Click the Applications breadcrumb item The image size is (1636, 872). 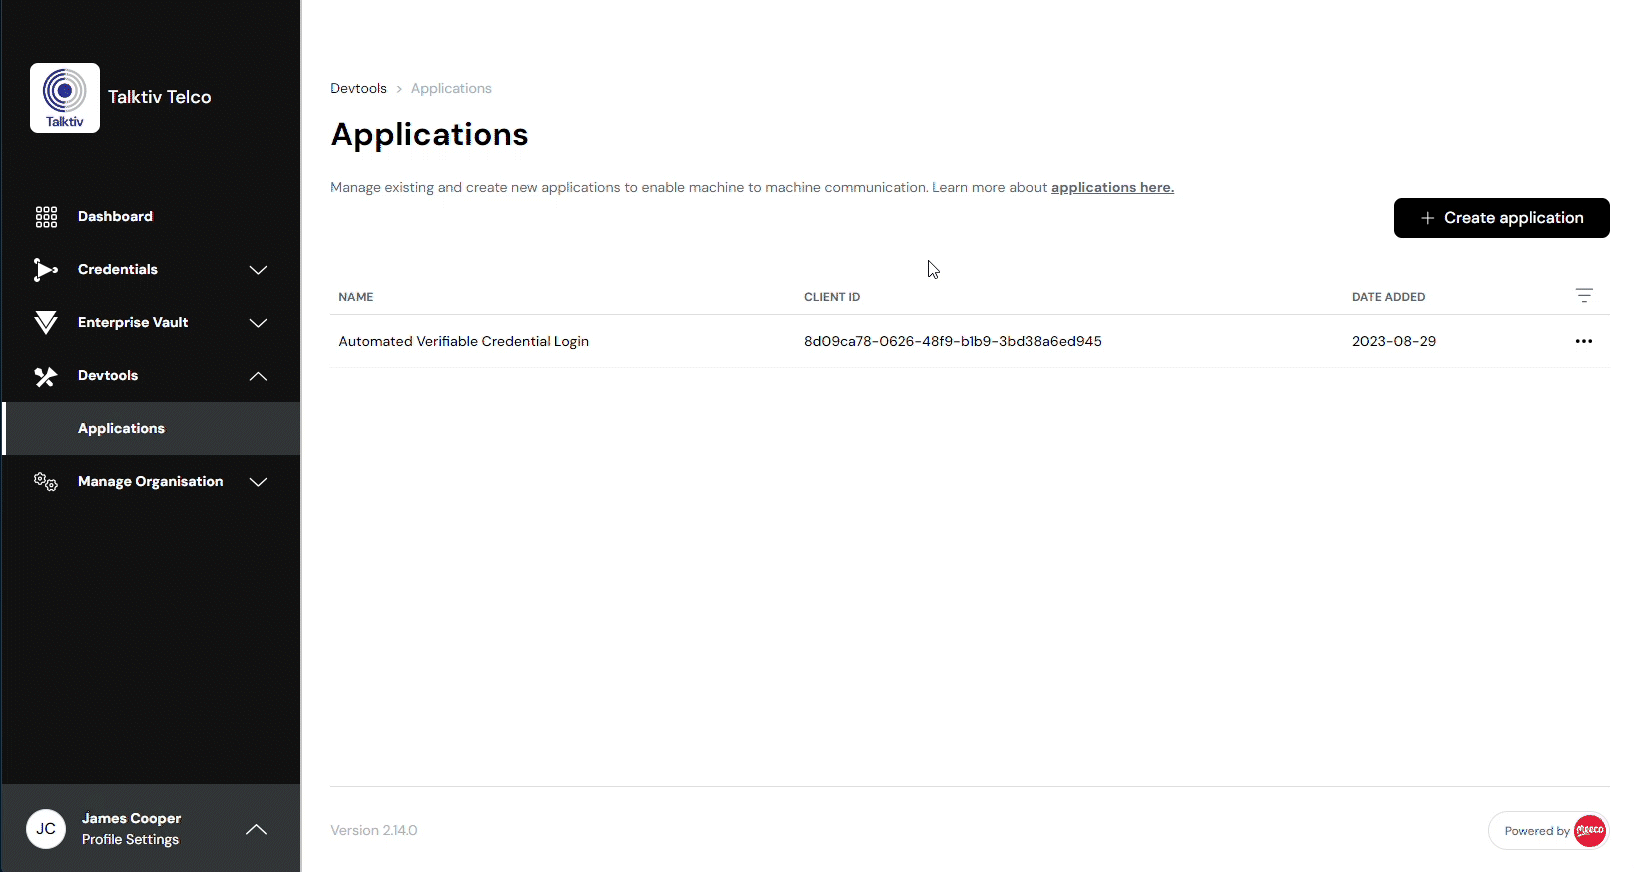[x=451, y=88]
